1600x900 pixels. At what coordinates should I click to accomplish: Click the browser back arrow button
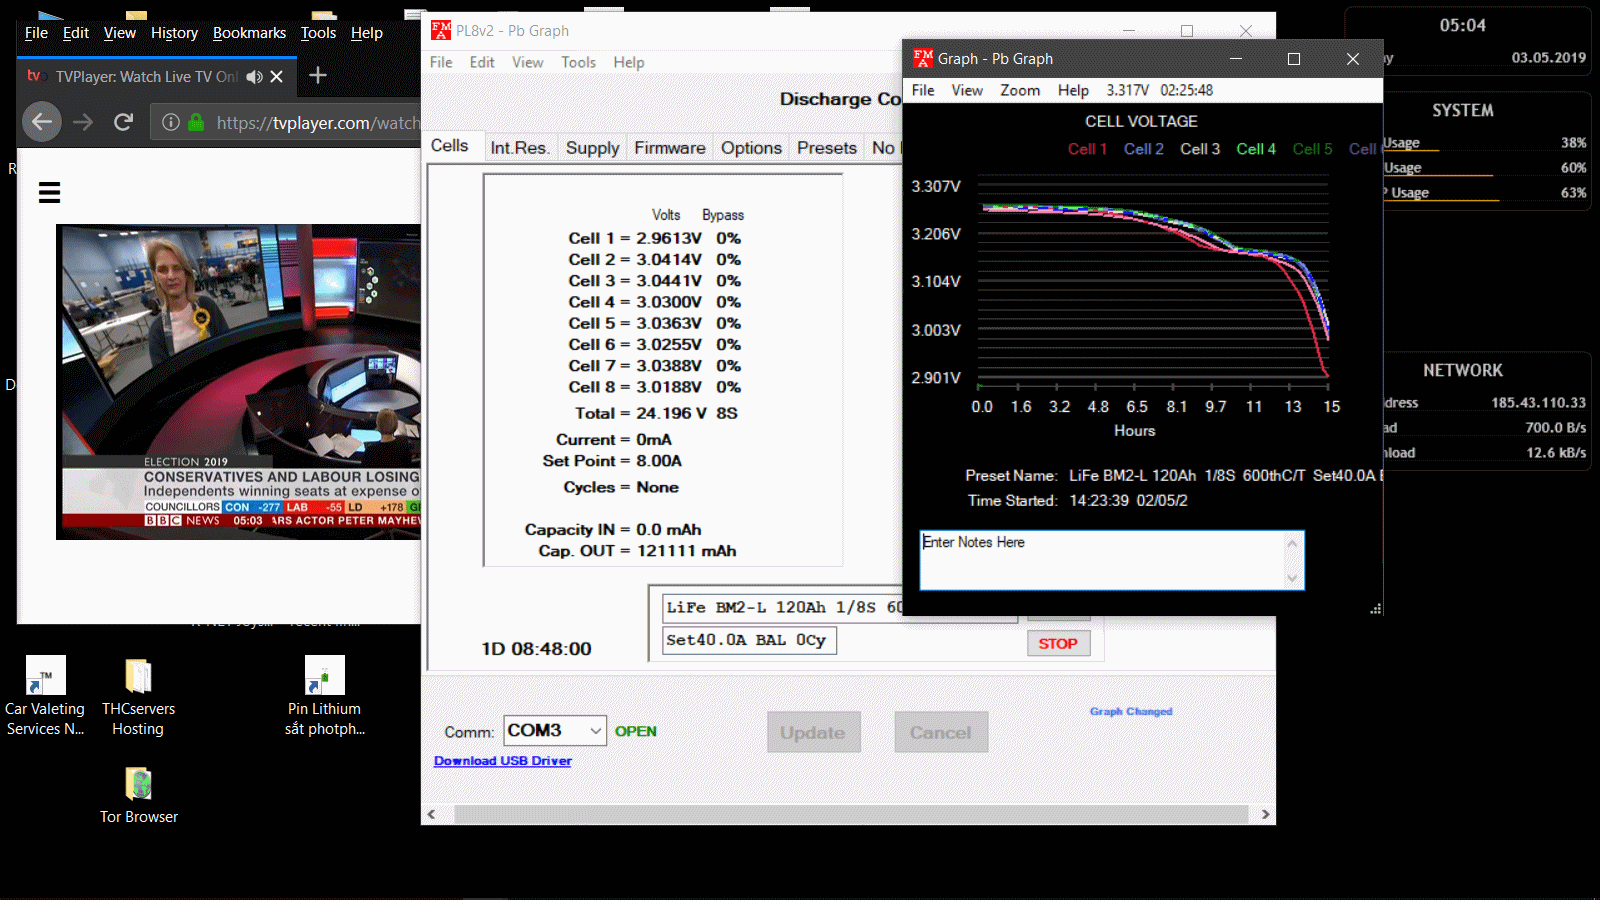click(41, 122)
